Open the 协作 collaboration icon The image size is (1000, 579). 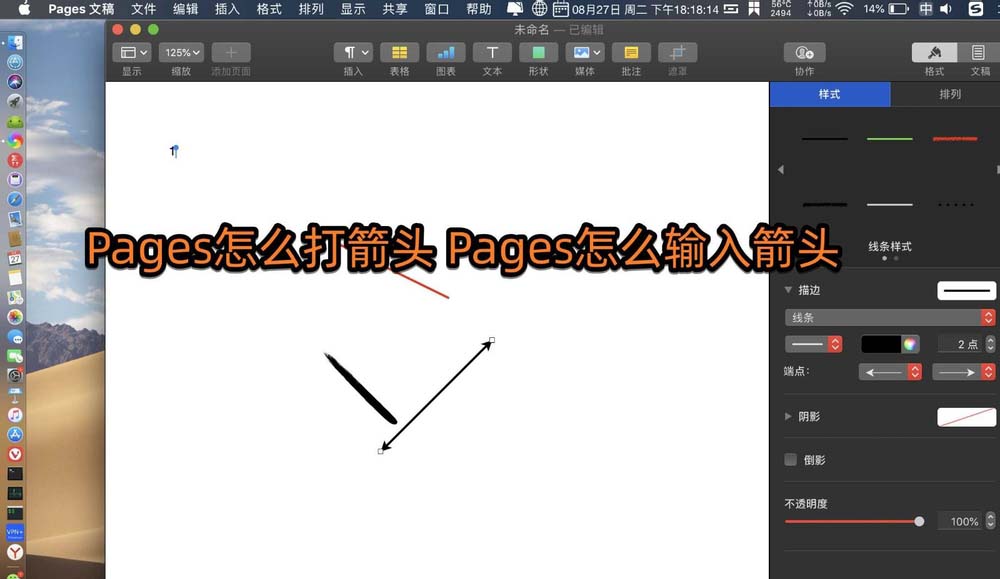pyautogui.click(x=803, y=52)
